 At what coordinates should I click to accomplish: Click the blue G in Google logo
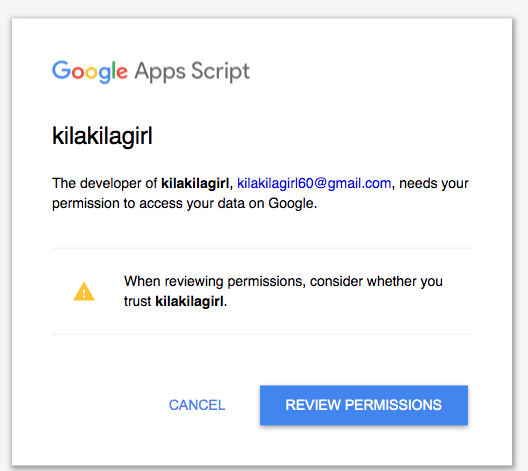[61, 70]
